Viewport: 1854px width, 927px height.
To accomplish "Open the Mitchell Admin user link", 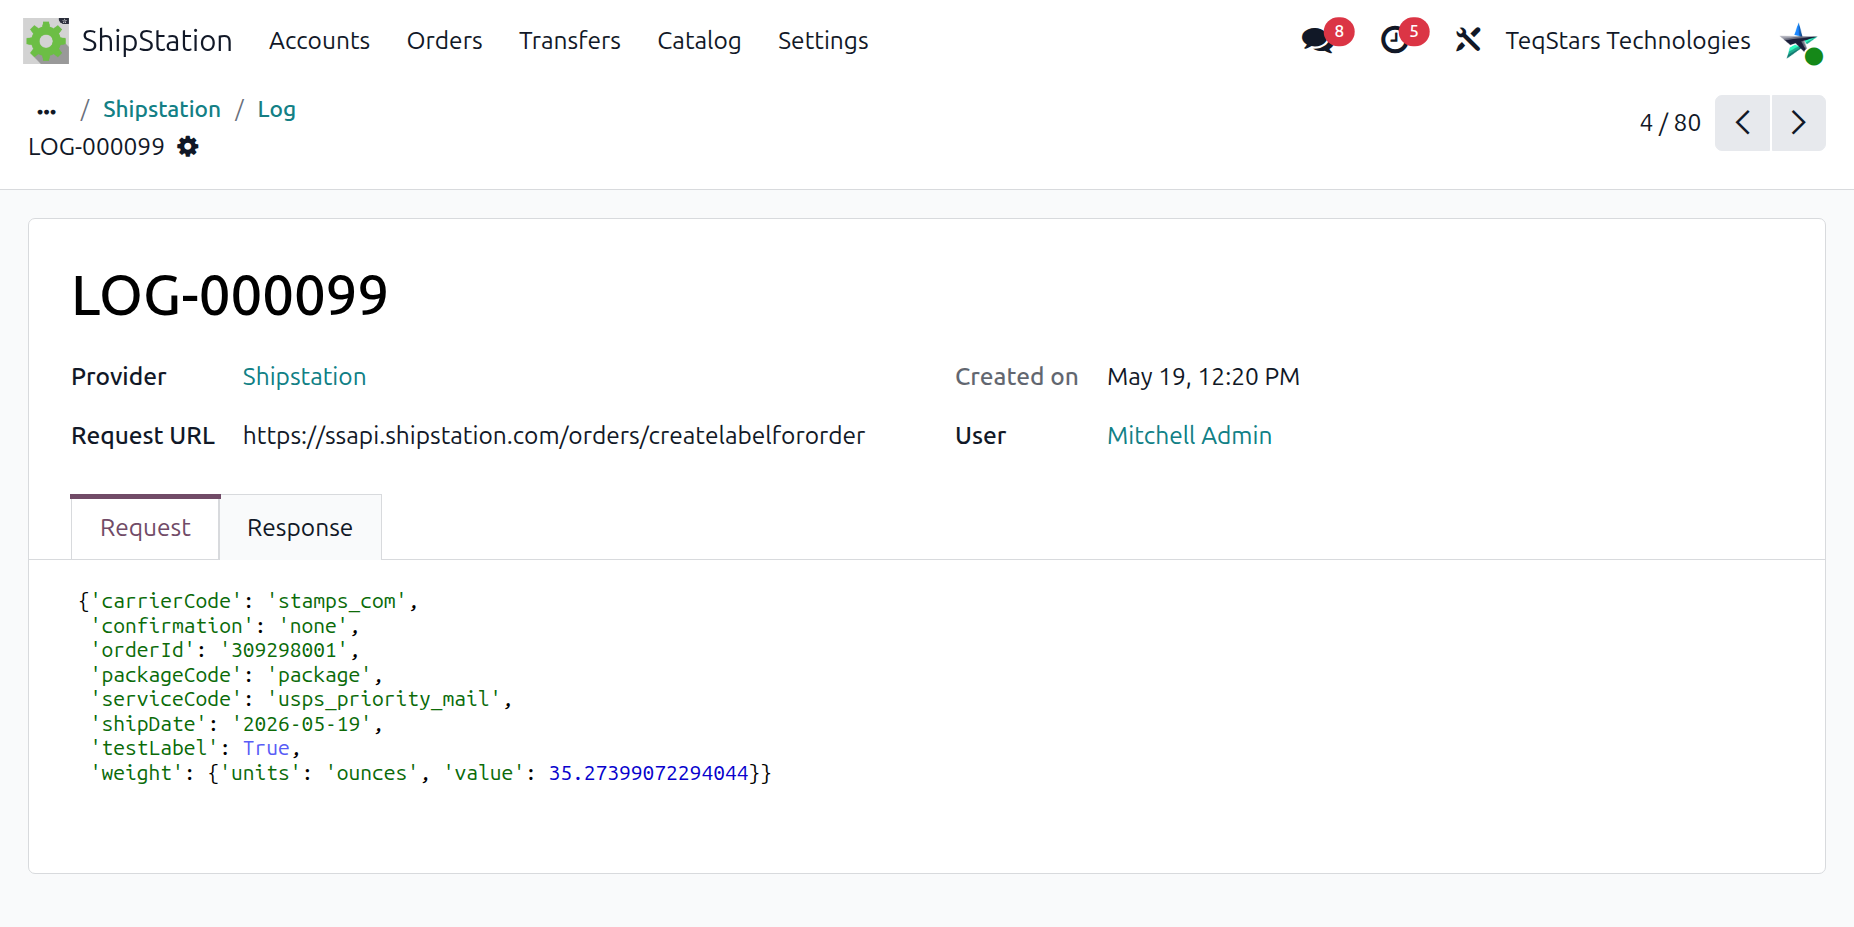I will click(1189, 436).
